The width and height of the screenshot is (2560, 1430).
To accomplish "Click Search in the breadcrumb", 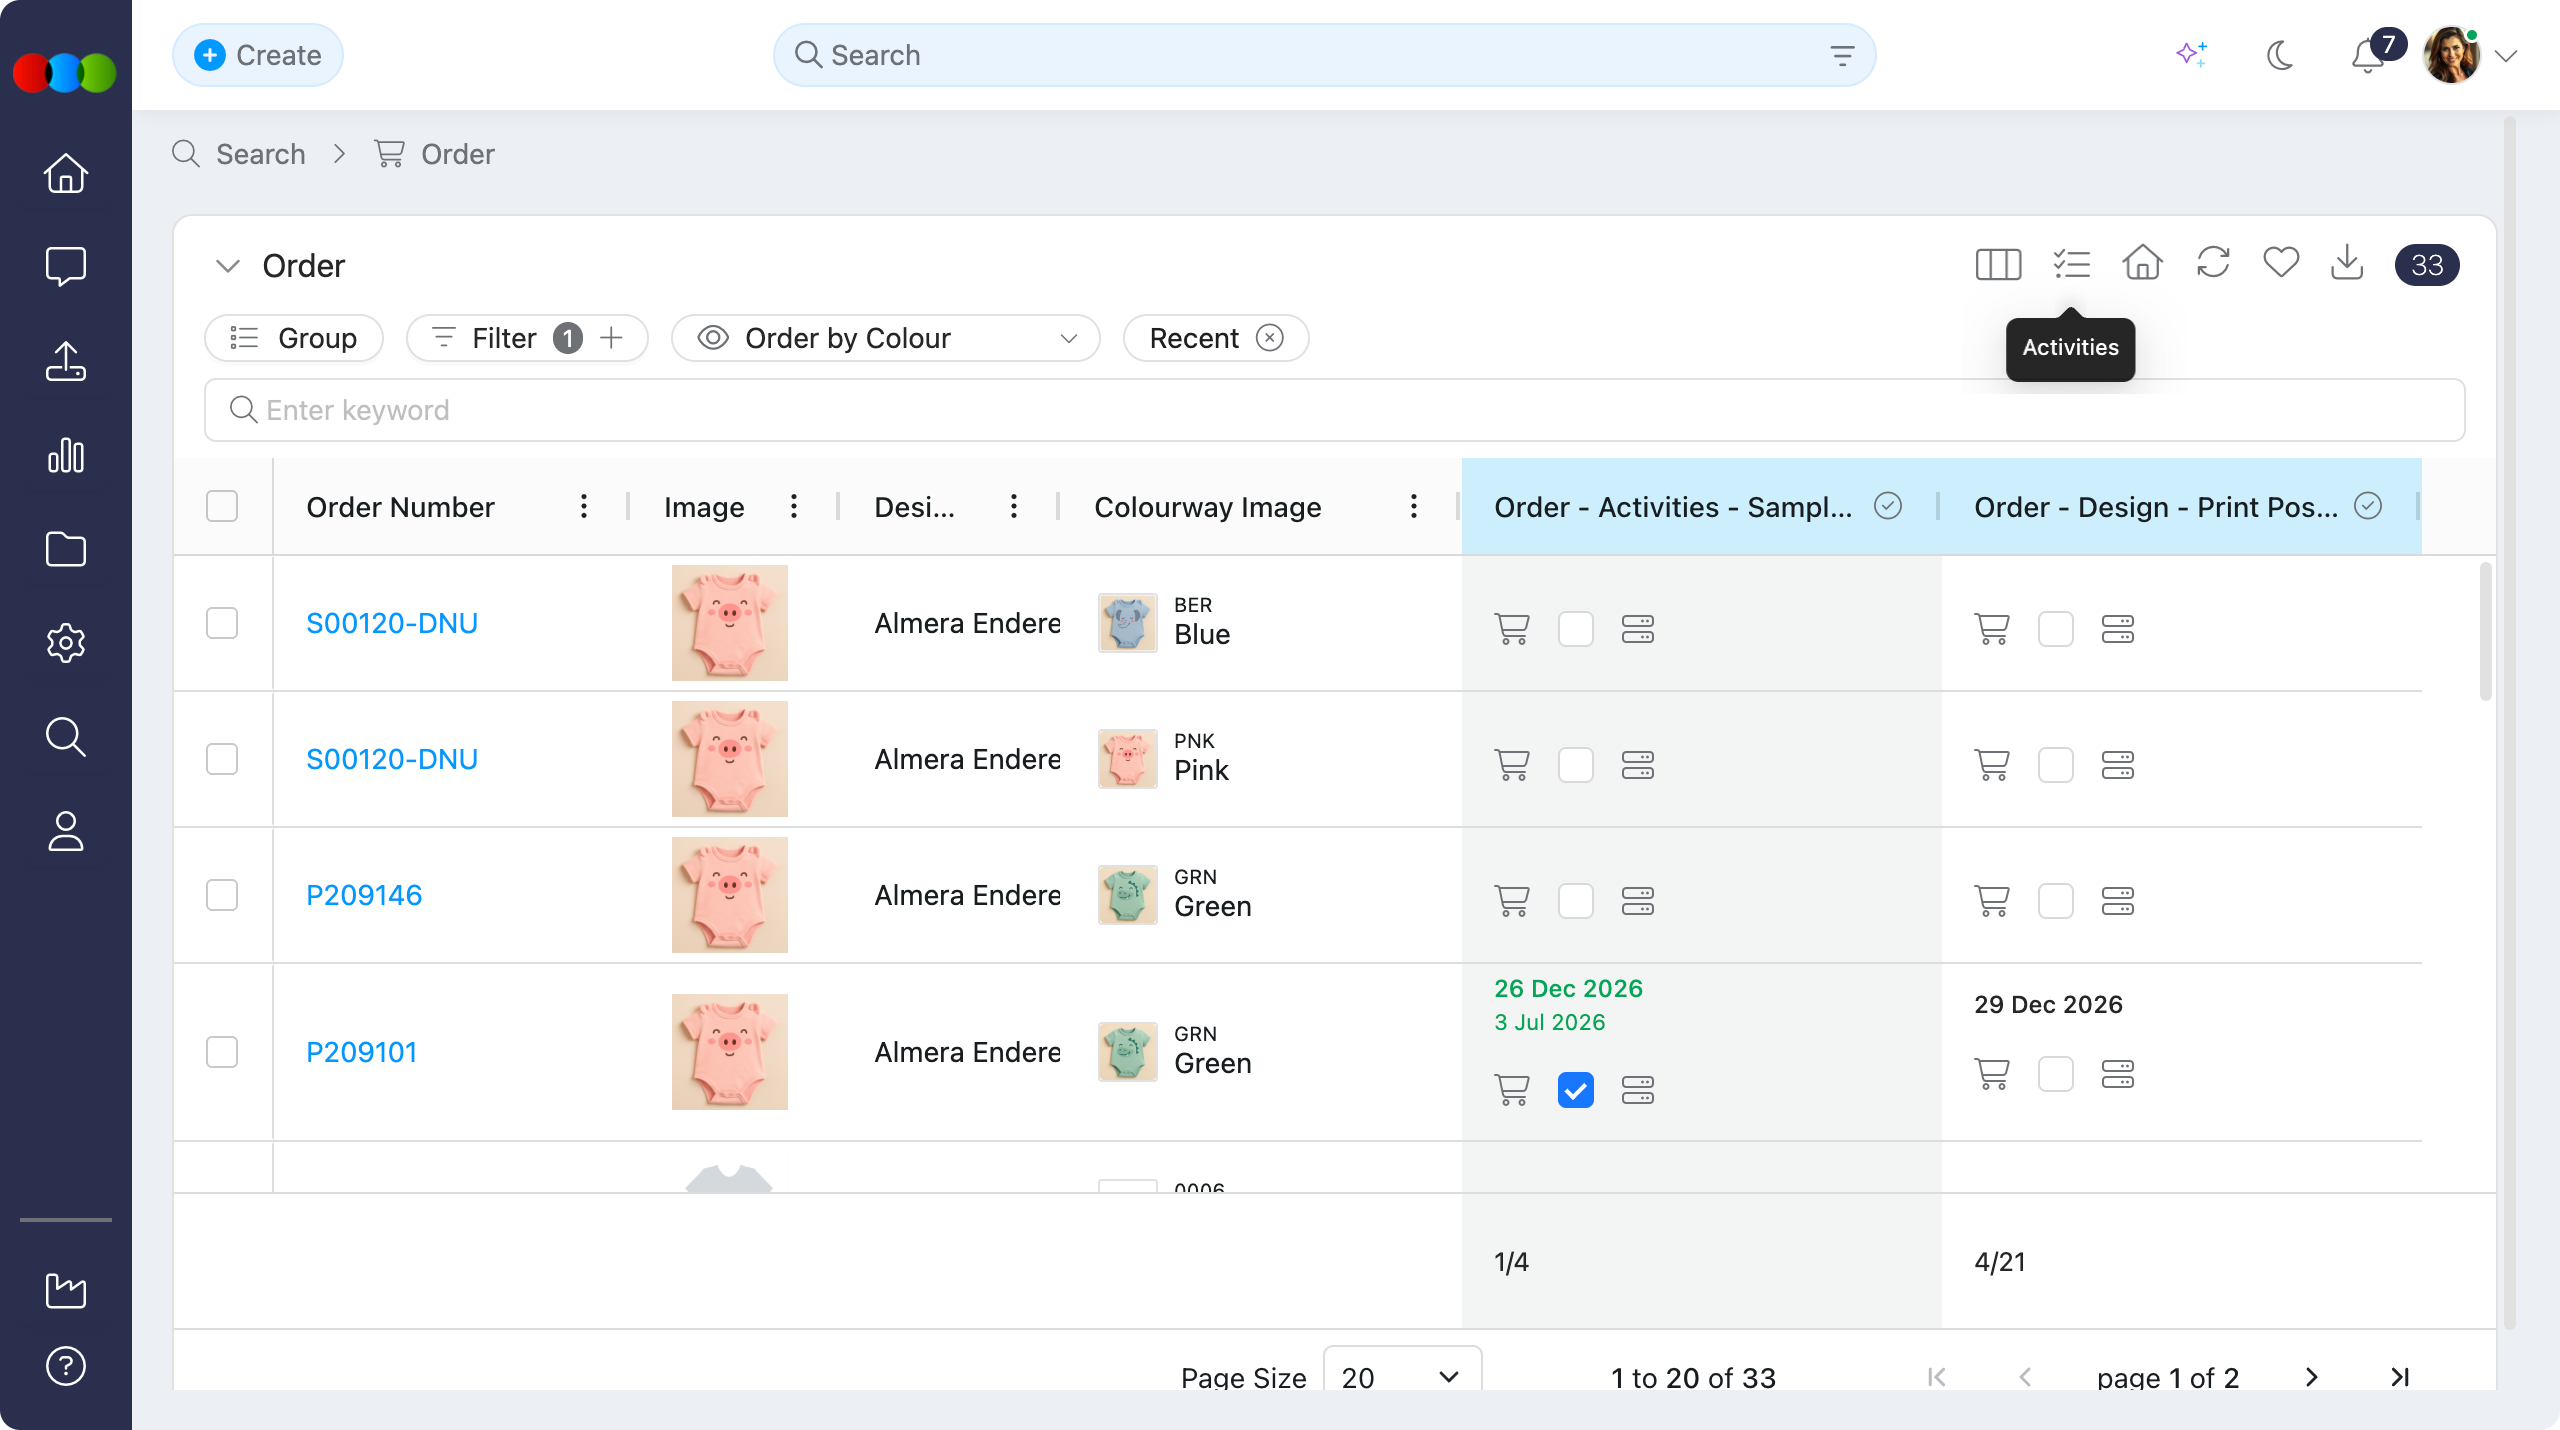I will tap(260, 154).
